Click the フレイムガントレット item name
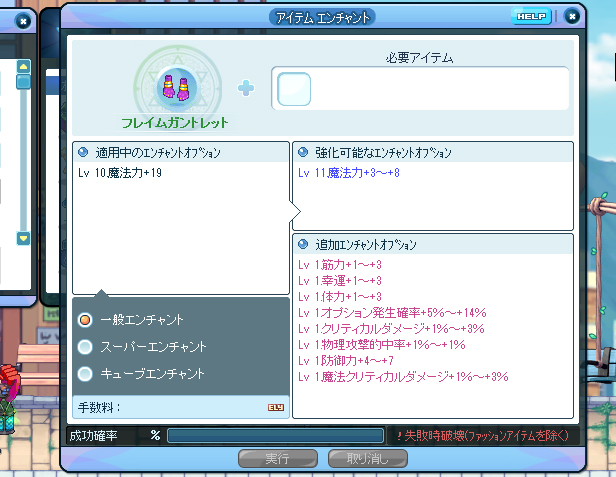This screenshot has width=616, height=477. pyautogui.click(x=174, y=123)
